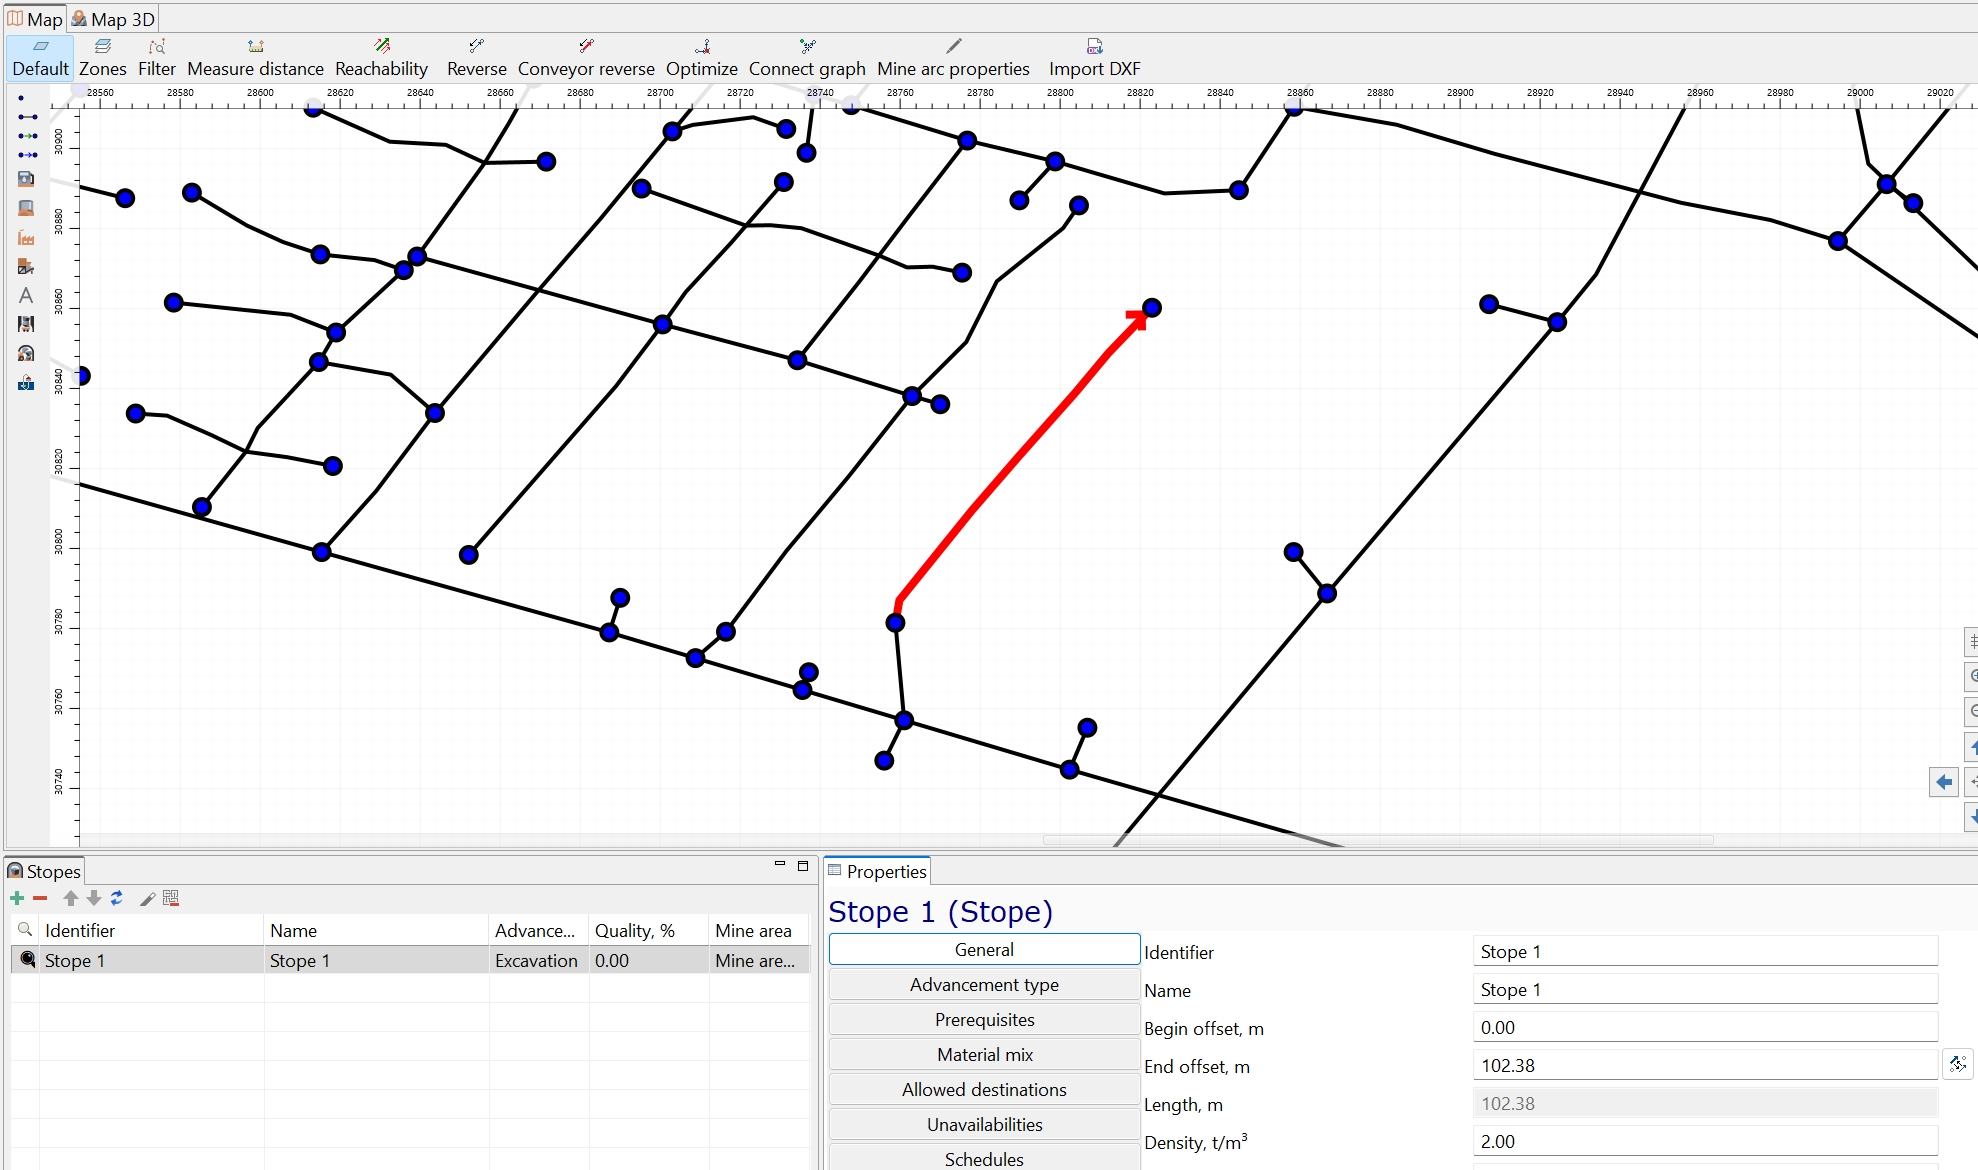Edit the Name field in Properties

coord(1705,989)
